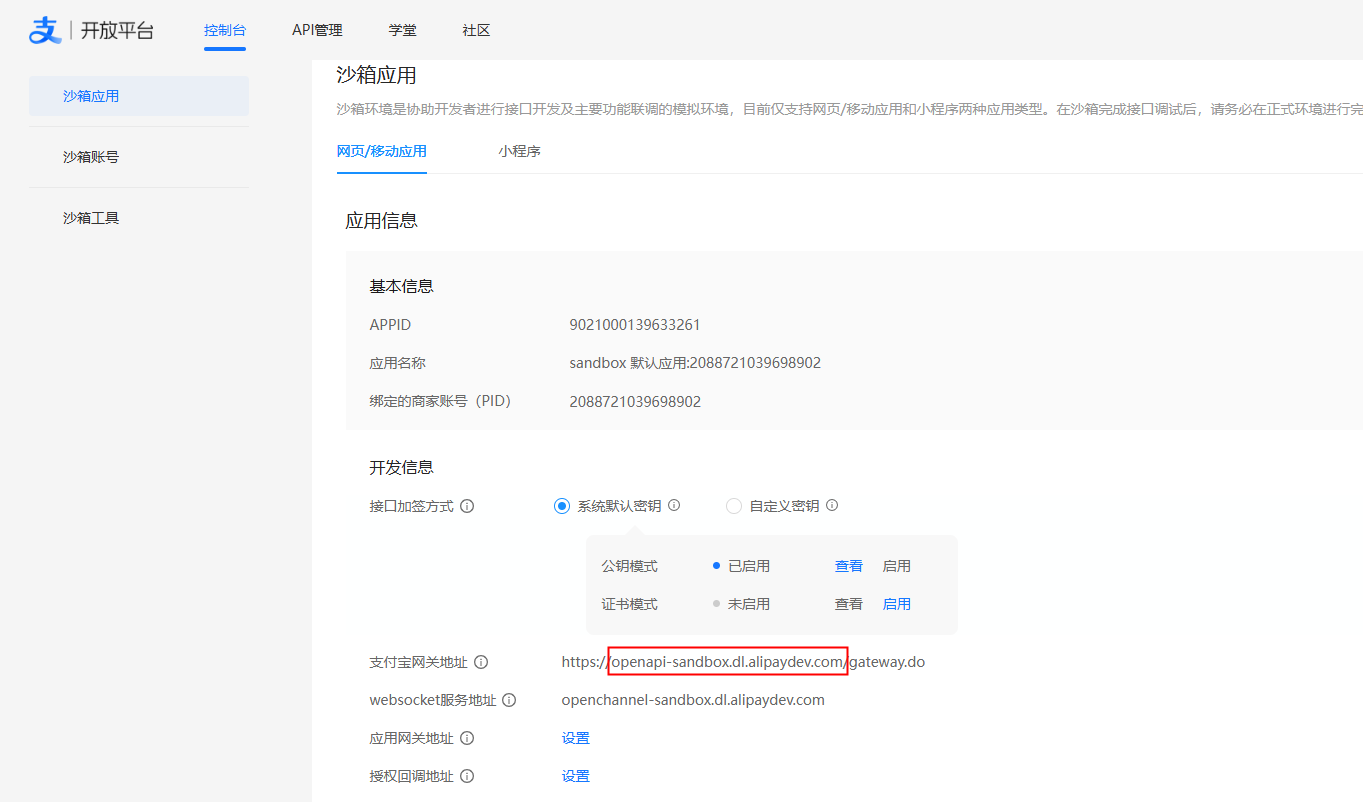The width and height of the screenshot is (1363, 802).
Task: Click the 证书模式 label
Action: click(x=629, y=604)
